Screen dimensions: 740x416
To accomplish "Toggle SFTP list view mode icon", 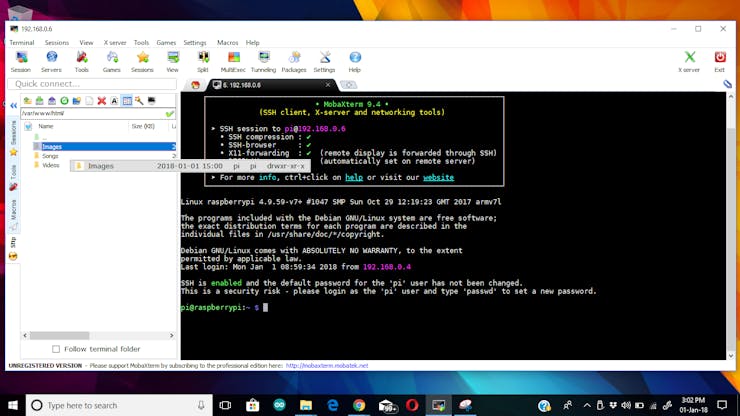I will (x=127, y=101).
